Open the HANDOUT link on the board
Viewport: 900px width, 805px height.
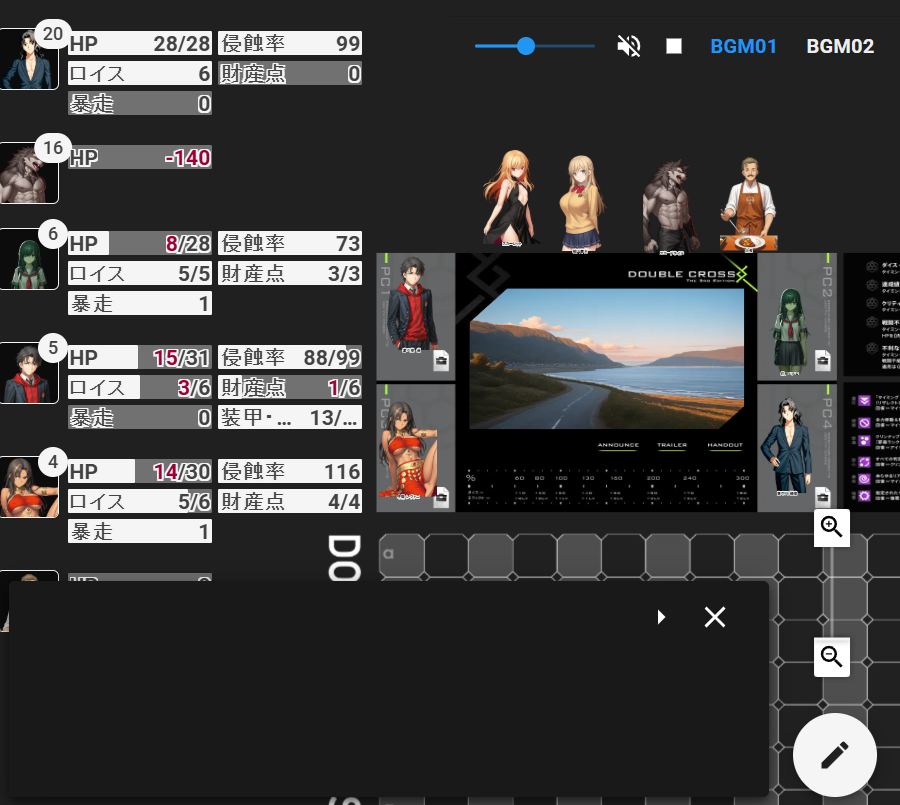tap(724, 445)
